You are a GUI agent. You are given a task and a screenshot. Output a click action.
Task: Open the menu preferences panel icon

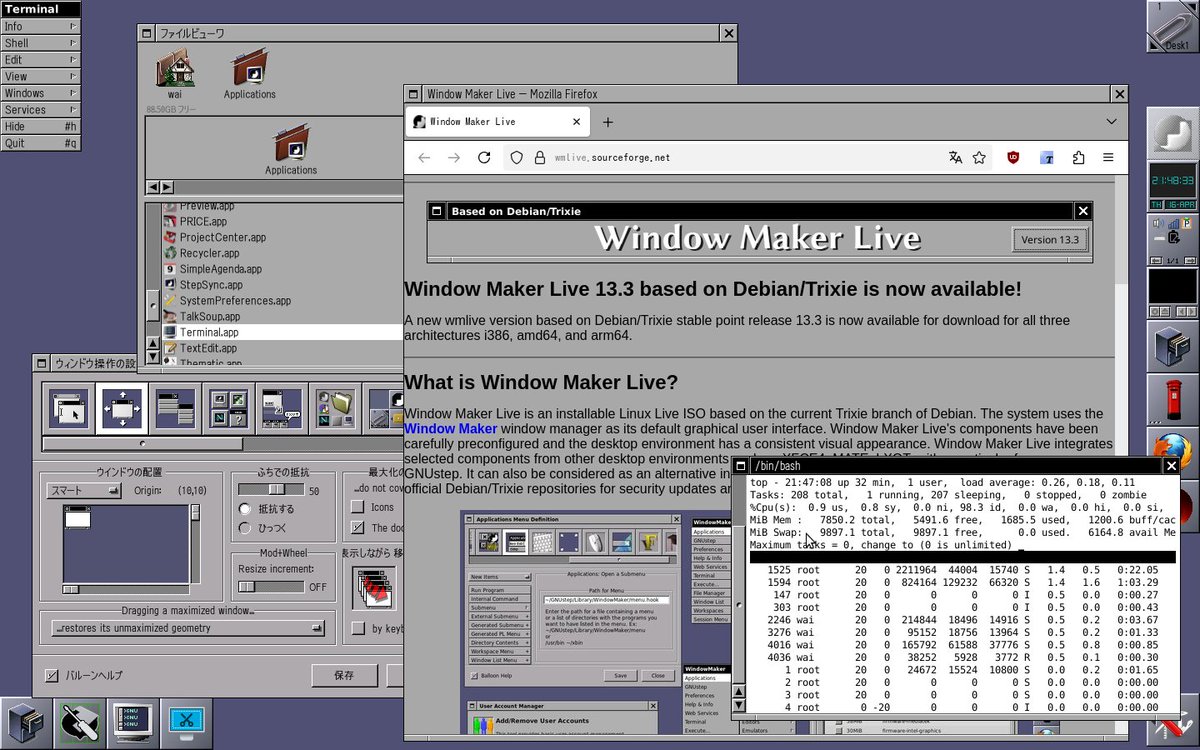(x=174, y=408)
